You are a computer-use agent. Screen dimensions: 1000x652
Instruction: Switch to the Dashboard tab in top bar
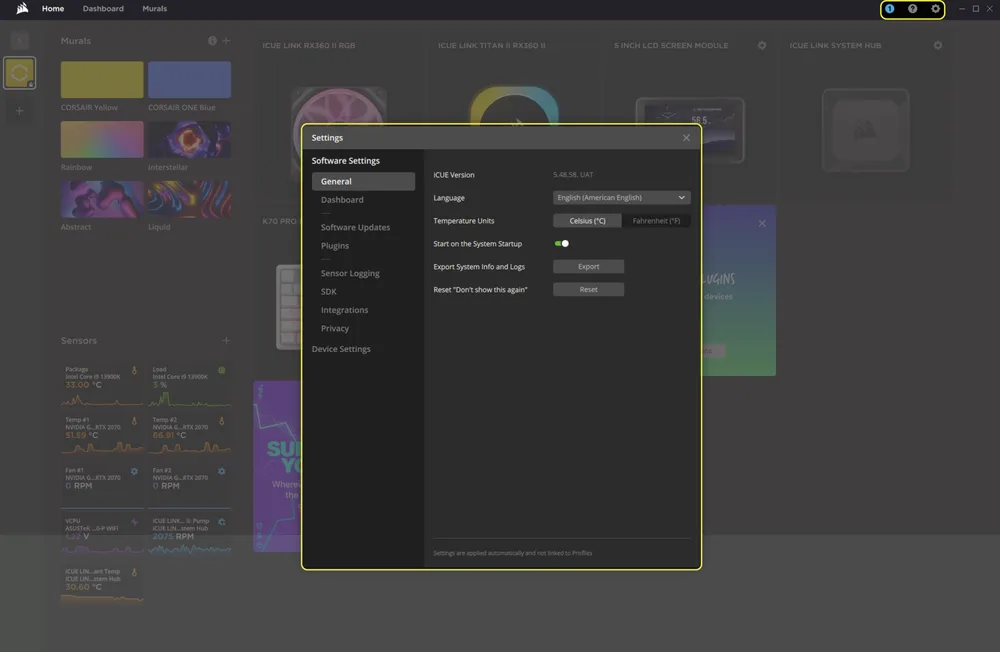pos(103,9)
